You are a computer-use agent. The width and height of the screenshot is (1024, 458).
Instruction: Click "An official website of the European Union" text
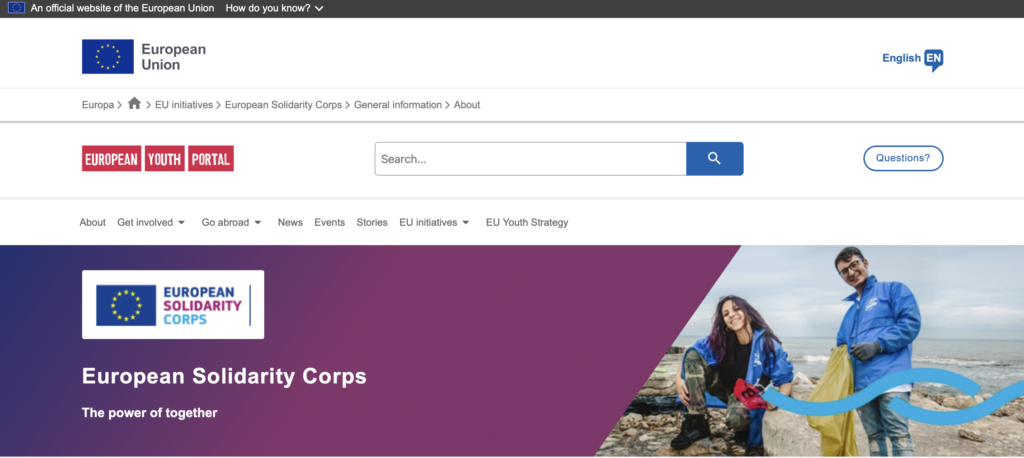click(x=122, y=8)
